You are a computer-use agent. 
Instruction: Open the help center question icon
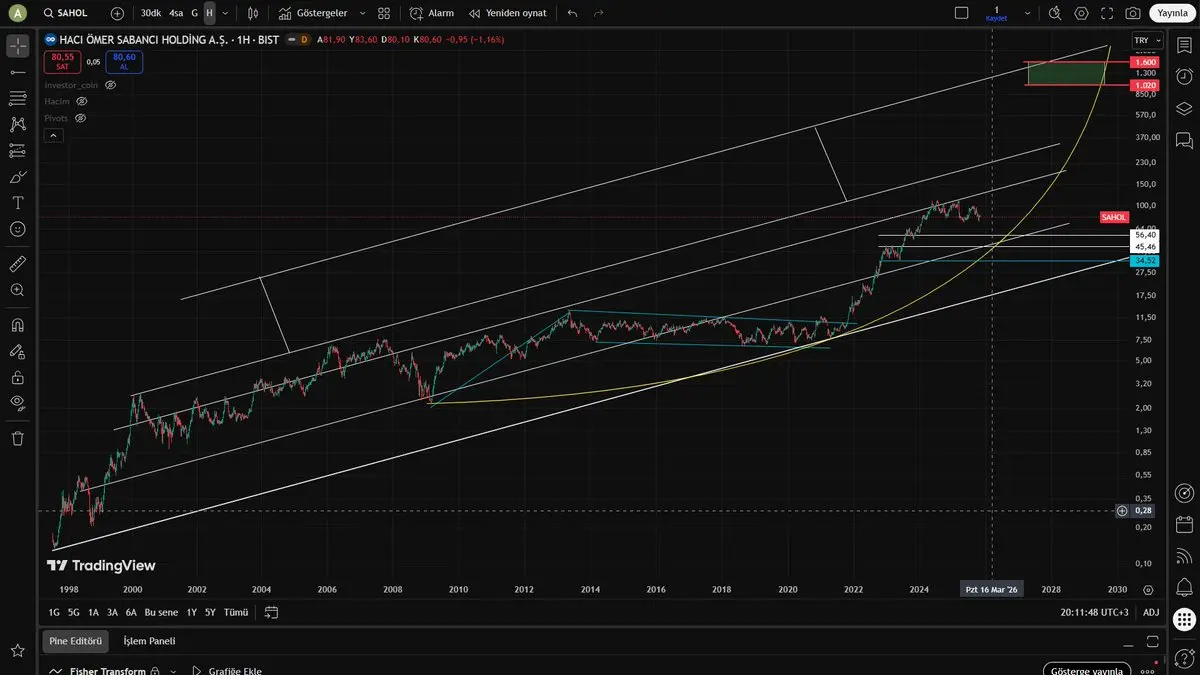coord(1184,657)
